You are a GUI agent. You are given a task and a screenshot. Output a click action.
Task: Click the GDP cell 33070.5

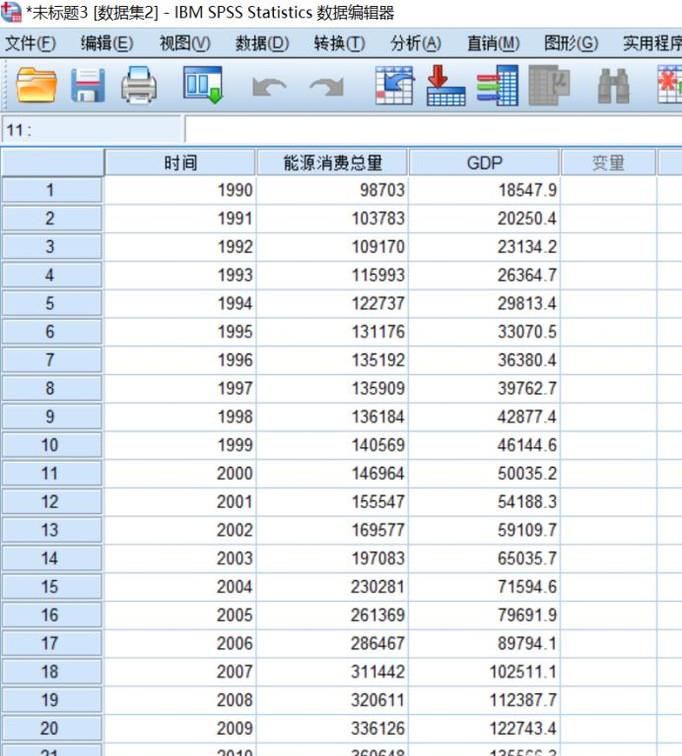tap(484, 332)
